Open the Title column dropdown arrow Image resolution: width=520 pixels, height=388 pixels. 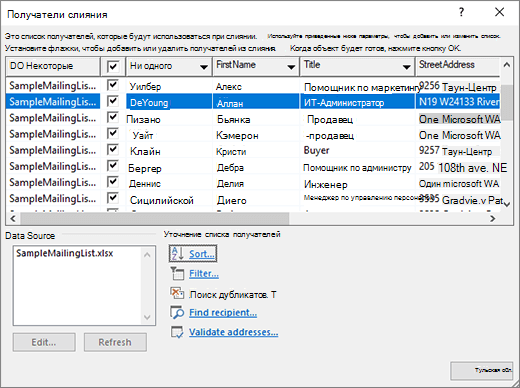(x=406, y=67)
